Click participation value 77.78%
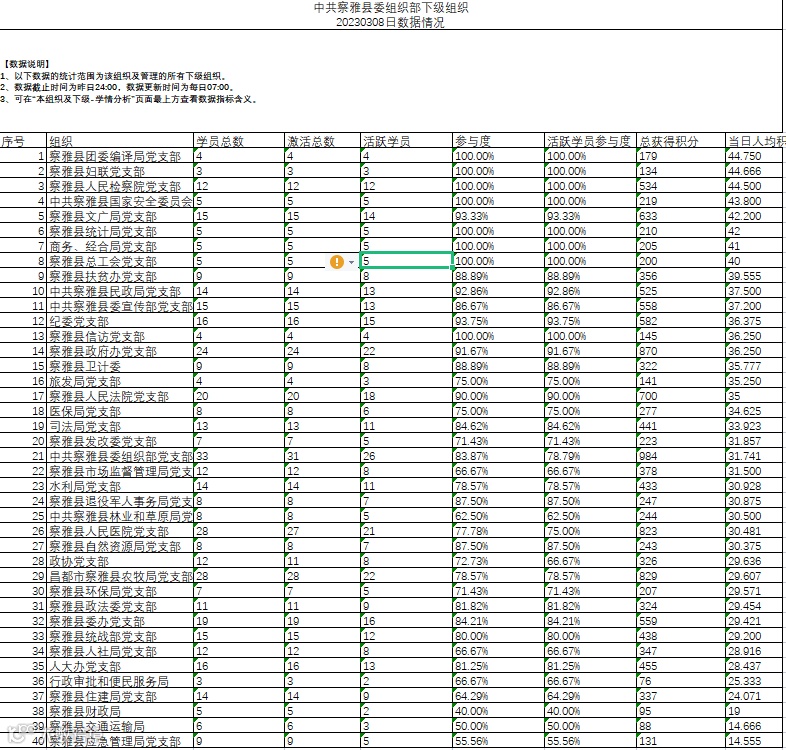 pos(471,531)
